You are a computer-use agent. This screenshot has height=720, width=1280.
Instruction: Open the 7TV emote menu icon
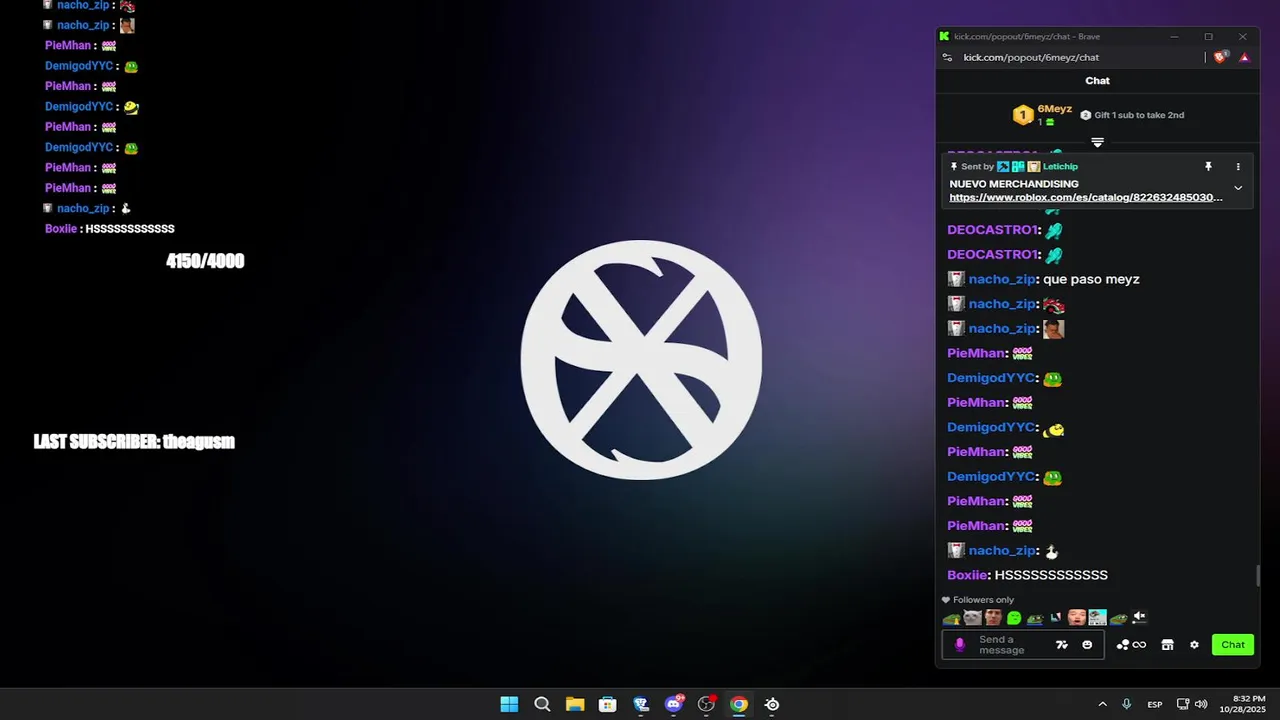(x=1062, y=645)
